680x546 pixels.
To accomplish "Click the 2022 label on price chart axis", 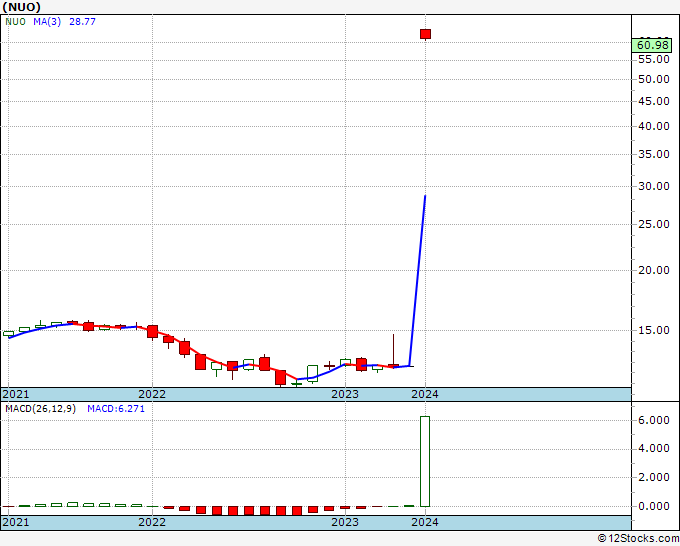I will click(152, 394).
